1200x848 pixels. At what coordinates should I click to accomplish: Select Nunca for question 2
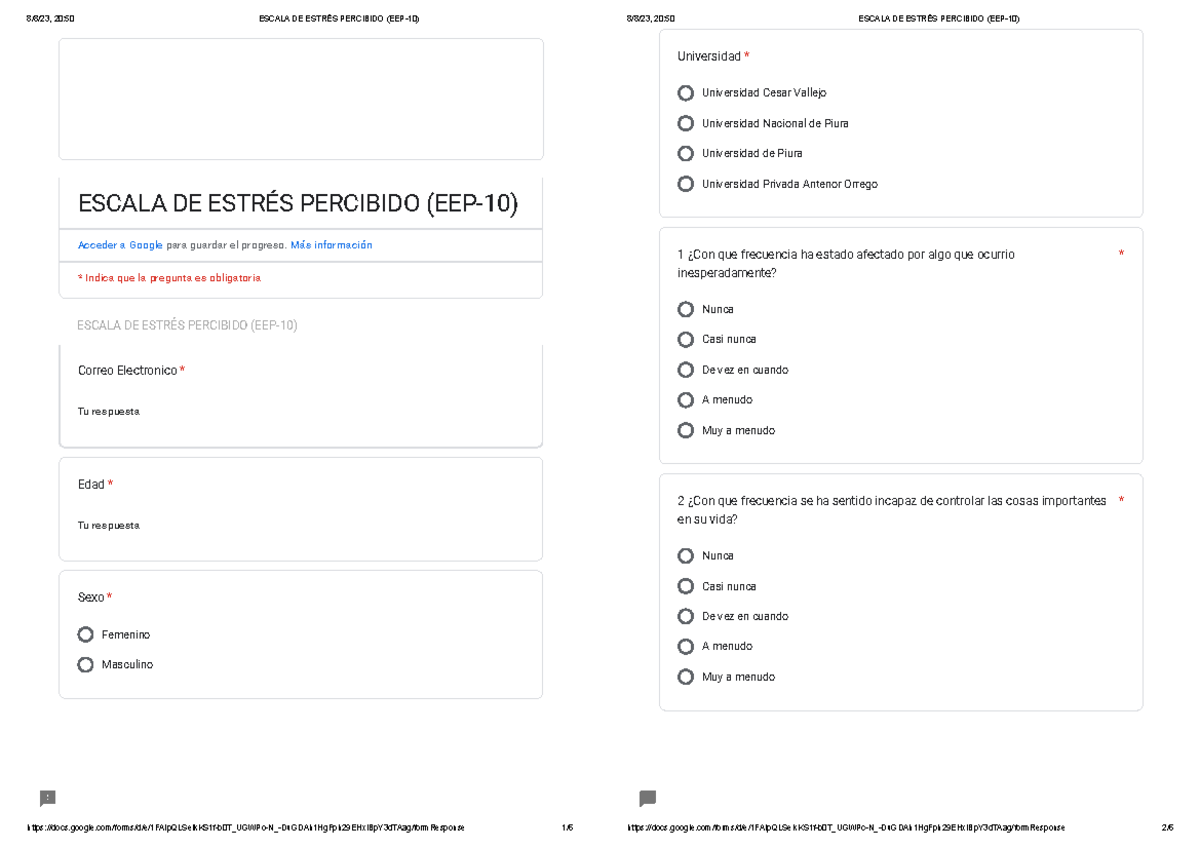685,556
